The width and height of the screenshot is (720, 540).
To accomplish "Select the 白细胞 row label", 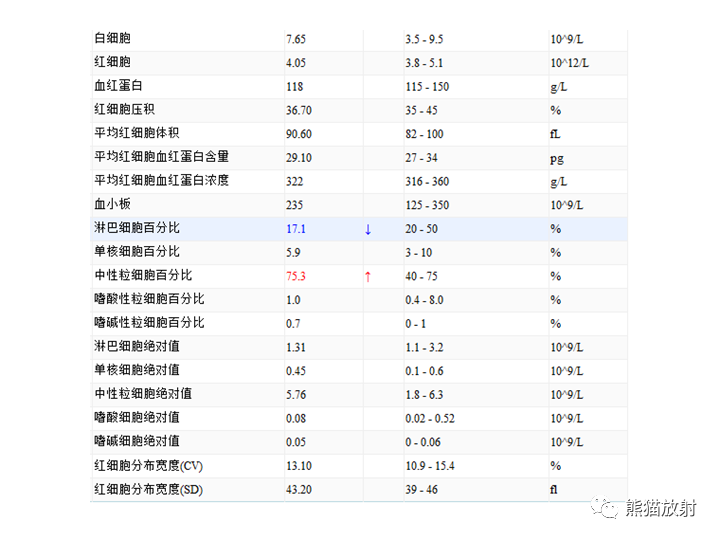I will click(112, 38).
